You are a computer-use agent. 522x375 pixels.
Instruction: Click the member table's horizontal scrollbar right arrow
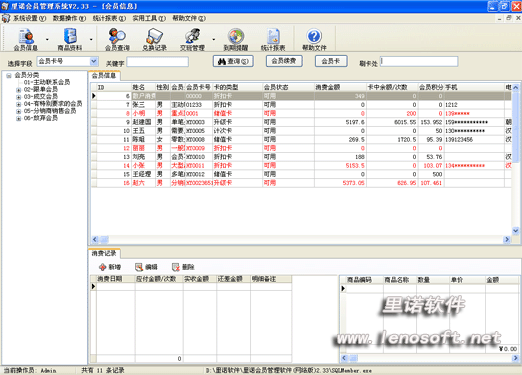coord(507,239)
